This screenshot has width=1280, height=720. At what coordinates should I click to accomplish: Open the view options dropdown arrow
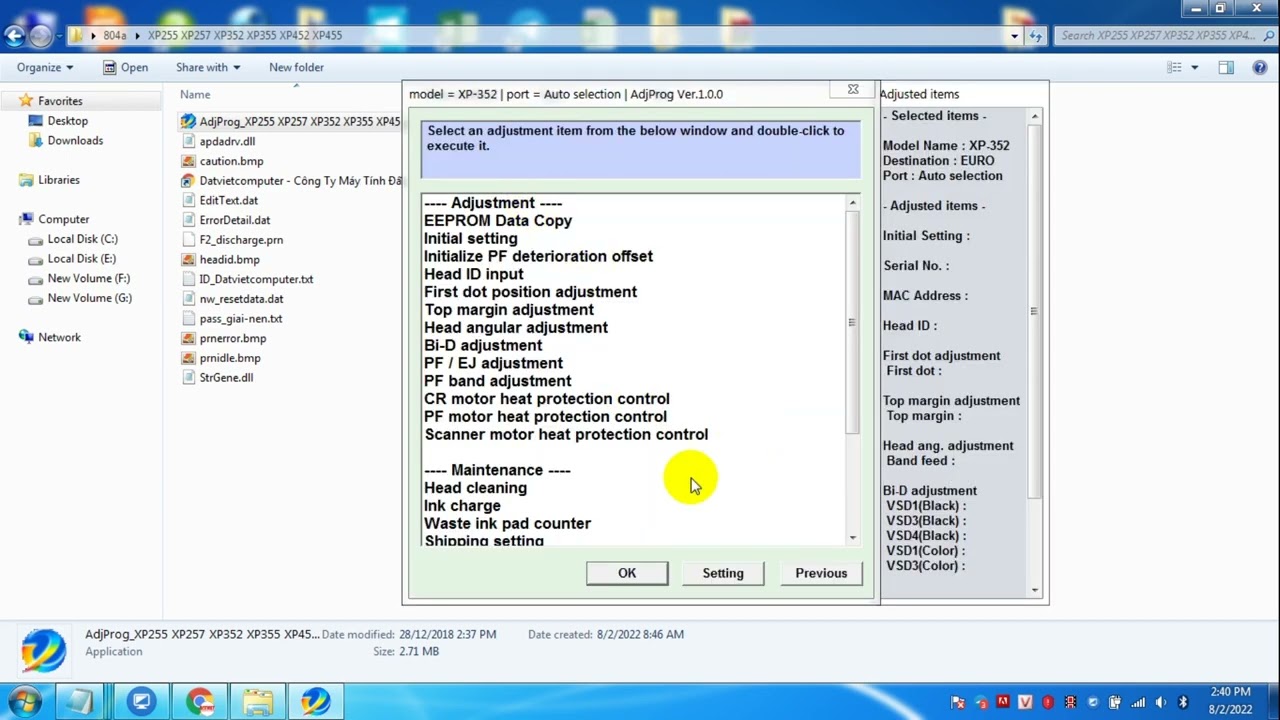[x=1195, y=67]
